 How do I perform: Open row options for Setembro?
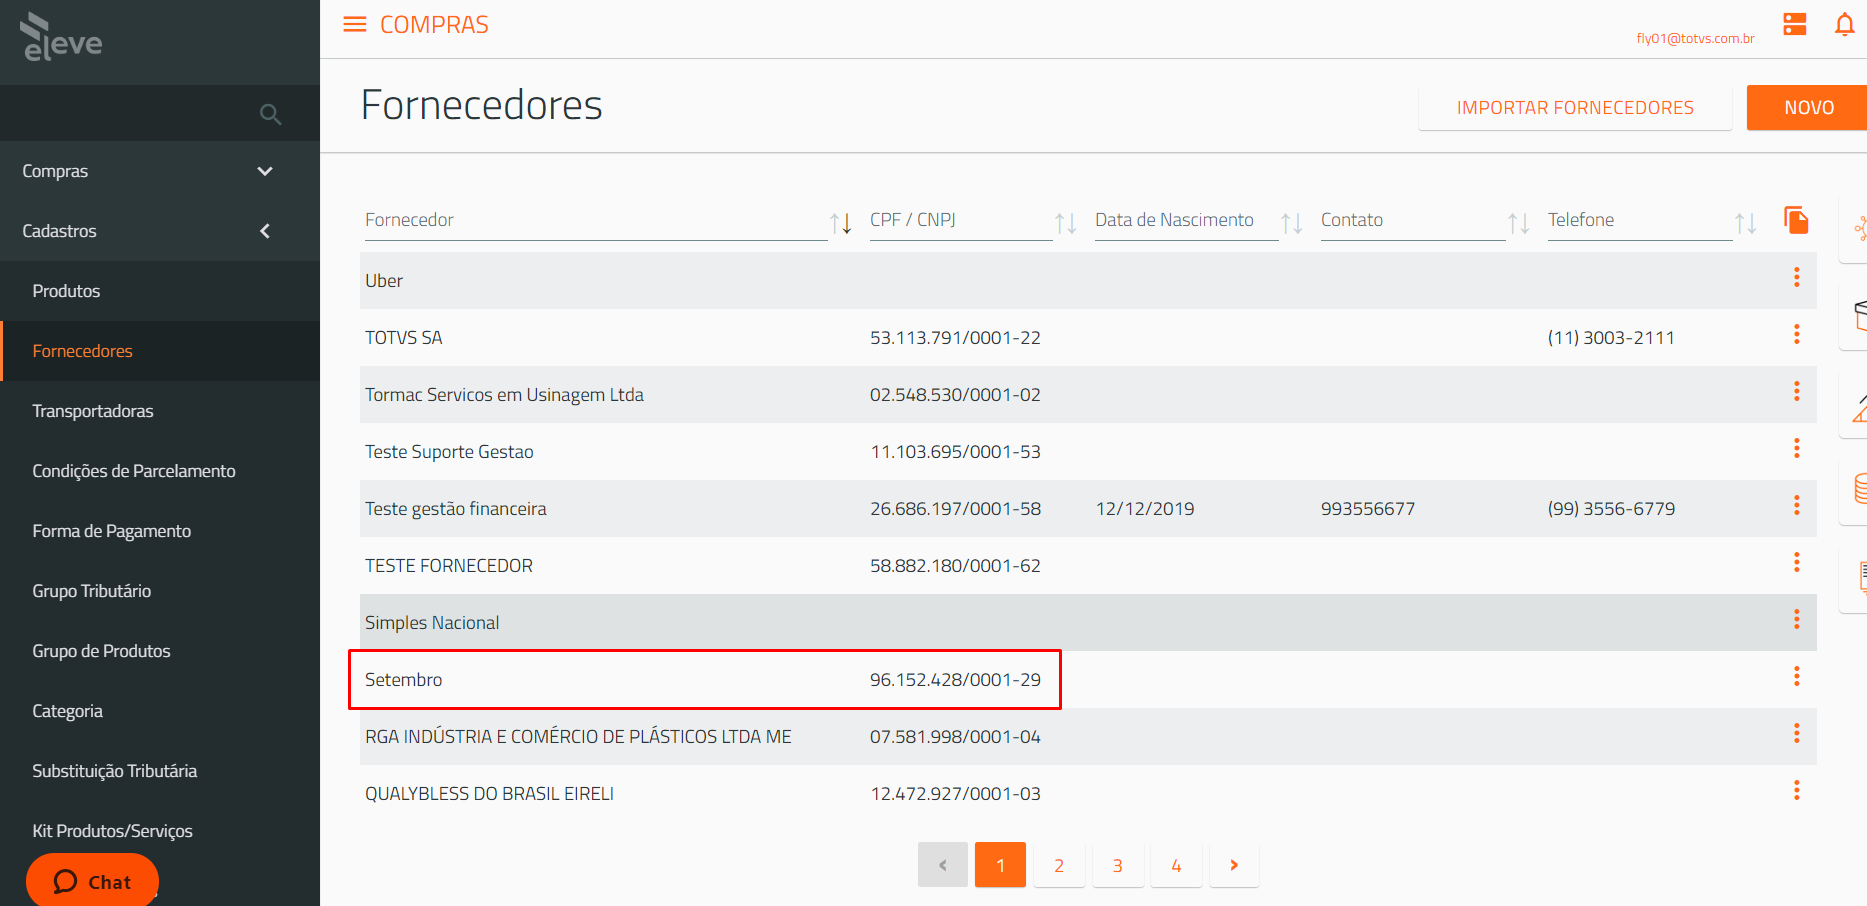click(x=1796, y=676)
